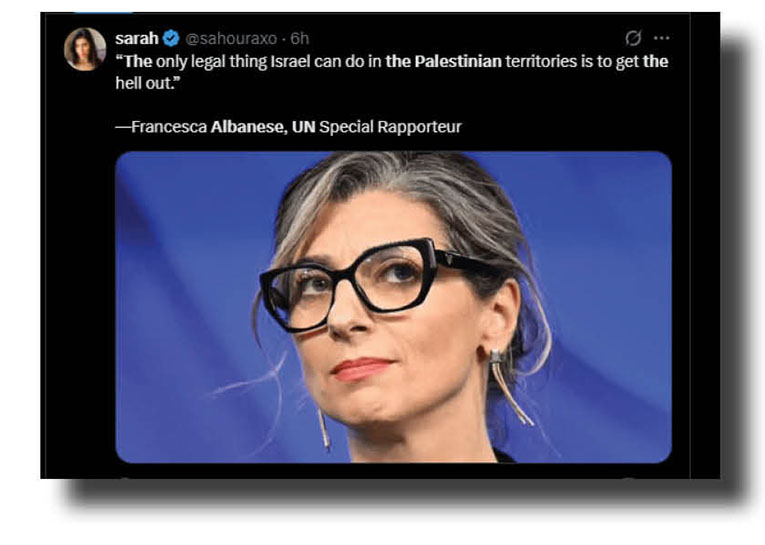This screenshot has width=765, height=545.
Task: Click the bold word 'Albanese,' in the attribution
Action: [249, 127]
